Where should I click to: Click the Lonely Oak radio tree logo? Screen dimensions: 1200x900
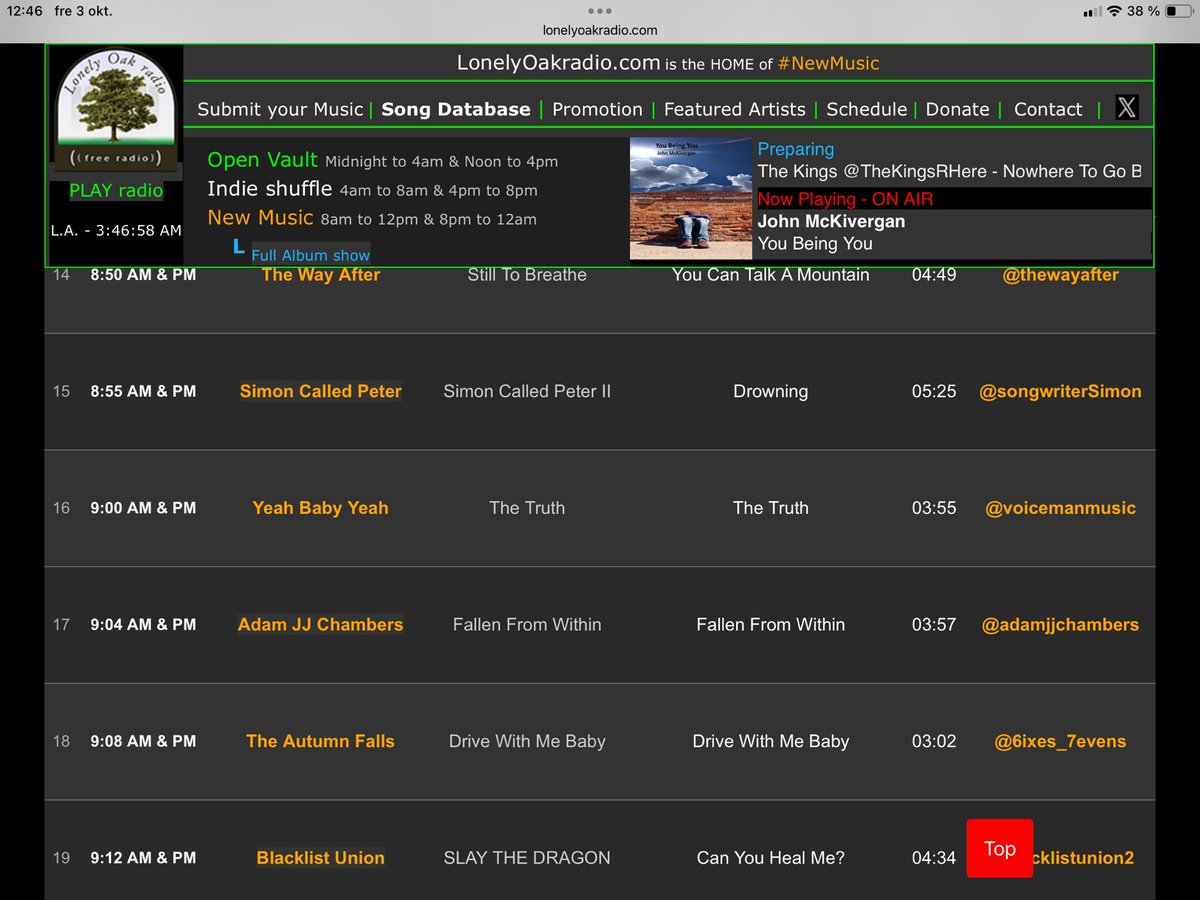(117, 110)
